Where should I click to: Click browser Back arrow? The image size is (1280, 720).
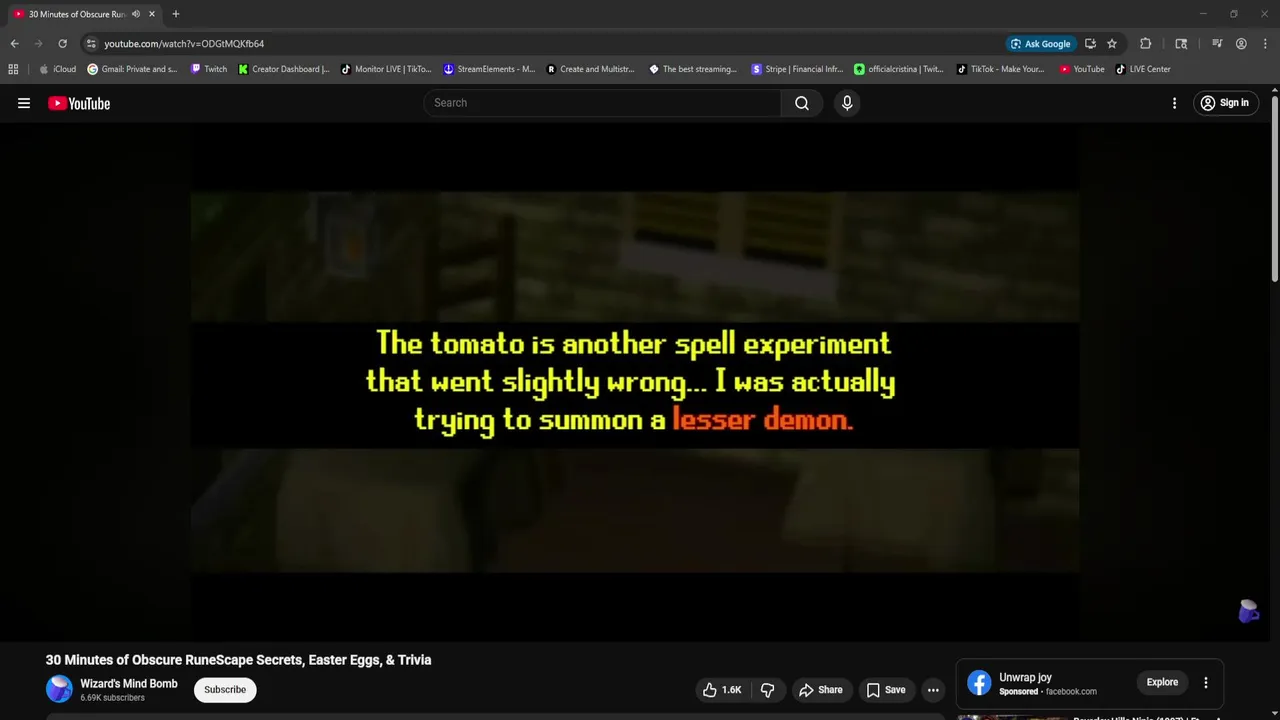pyautogui.click(x=14, y=44)
